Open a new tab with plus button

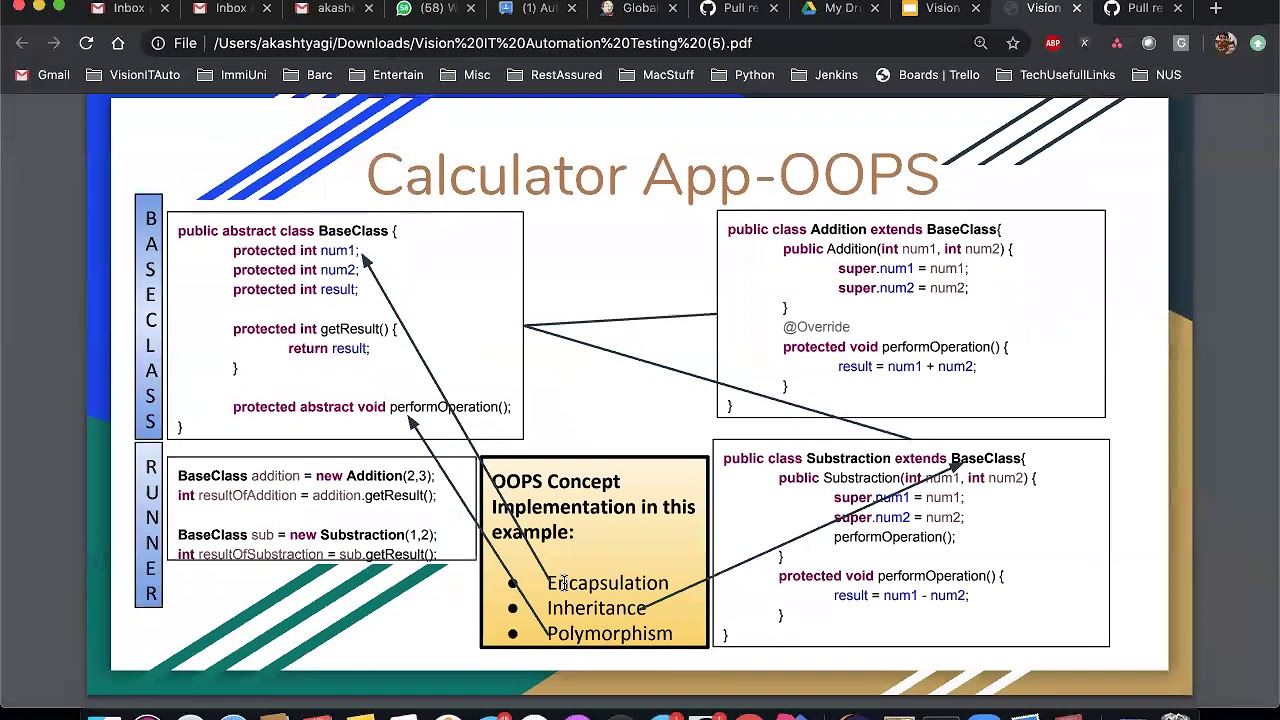coord(1216,8)
